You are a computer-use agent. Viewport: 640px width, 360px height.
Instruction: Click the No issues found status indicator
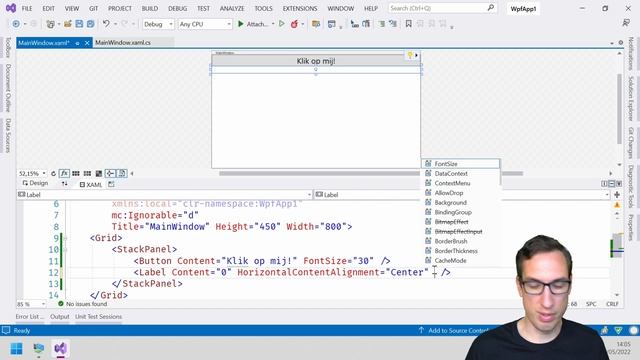(x=82, y=304)
